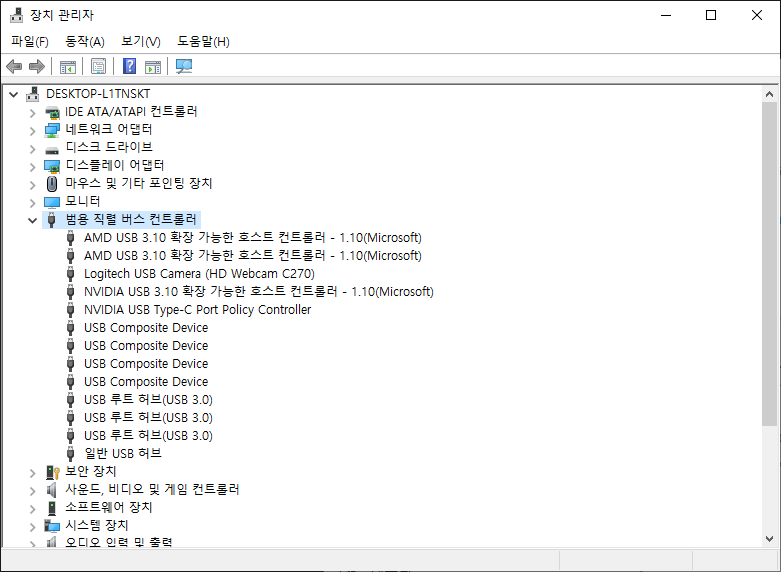Click the vertical scrollbar thumb
Viewport: 781px width, 572px height.
[769, 264]
